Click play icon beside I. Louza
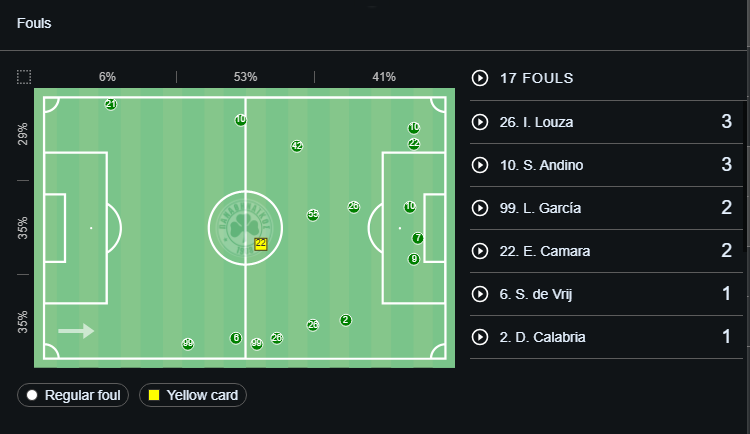750x434 pixels. click(x=480, y=122)
